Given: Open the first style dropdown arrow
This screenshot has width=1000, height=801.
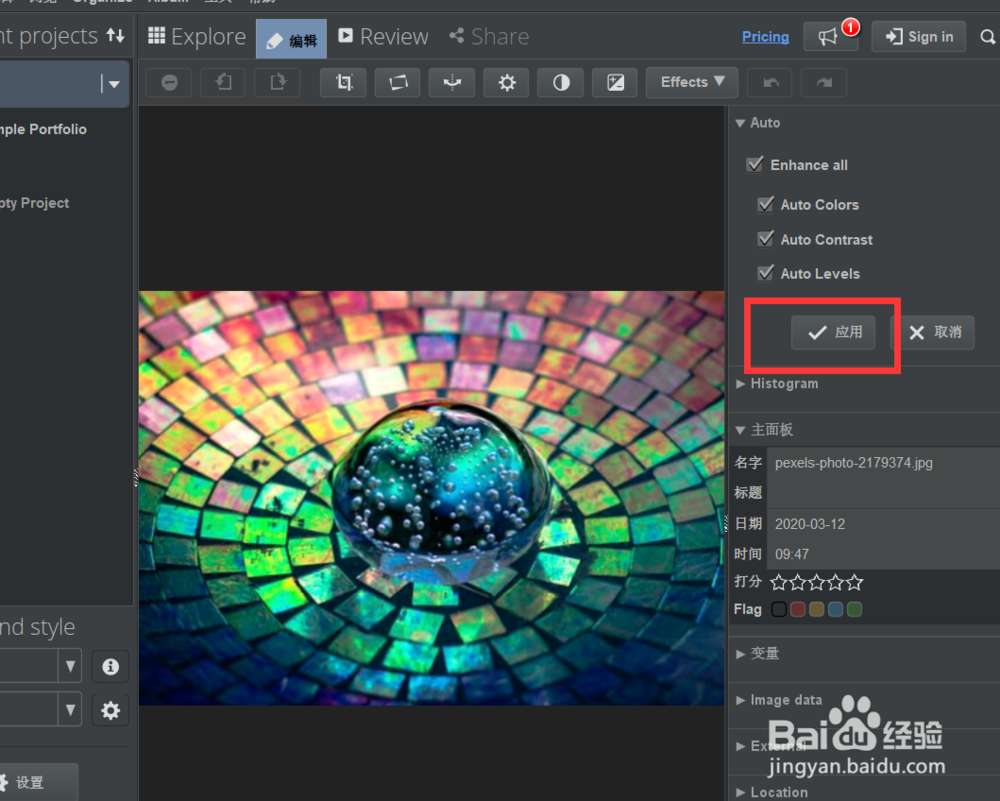Looking at the screenshot, I should tap(70, 666).
